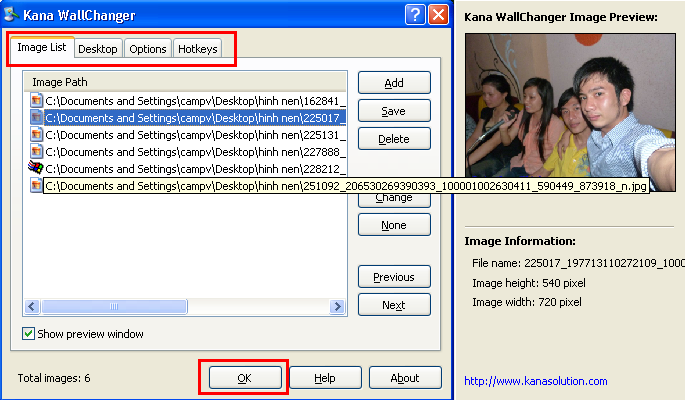
Task: Click the preview photo thumbnail
Action: click(x=570, y=113)
